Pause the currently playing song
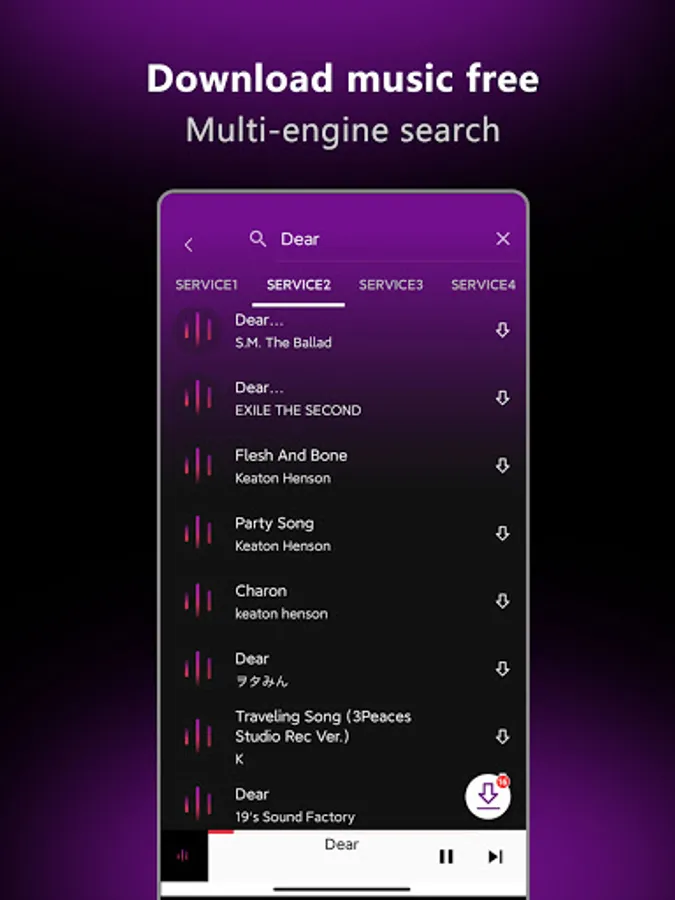 click(x=446, y=856)
